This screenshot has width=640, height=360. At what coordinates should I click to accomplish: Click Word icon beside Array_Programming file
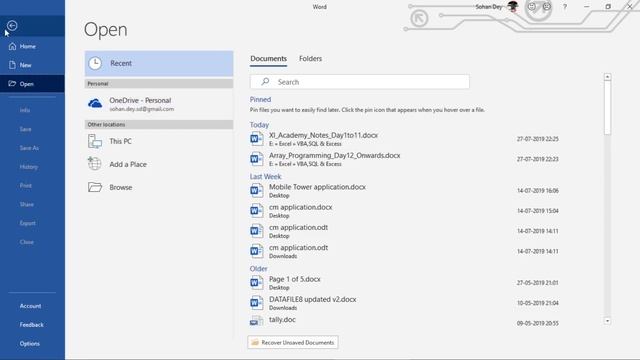click(256, 159)
